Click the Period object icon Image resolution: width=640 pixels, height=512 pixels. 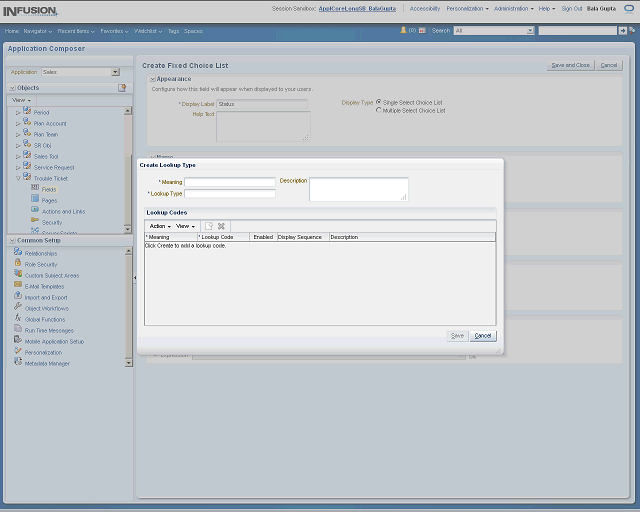27,111
